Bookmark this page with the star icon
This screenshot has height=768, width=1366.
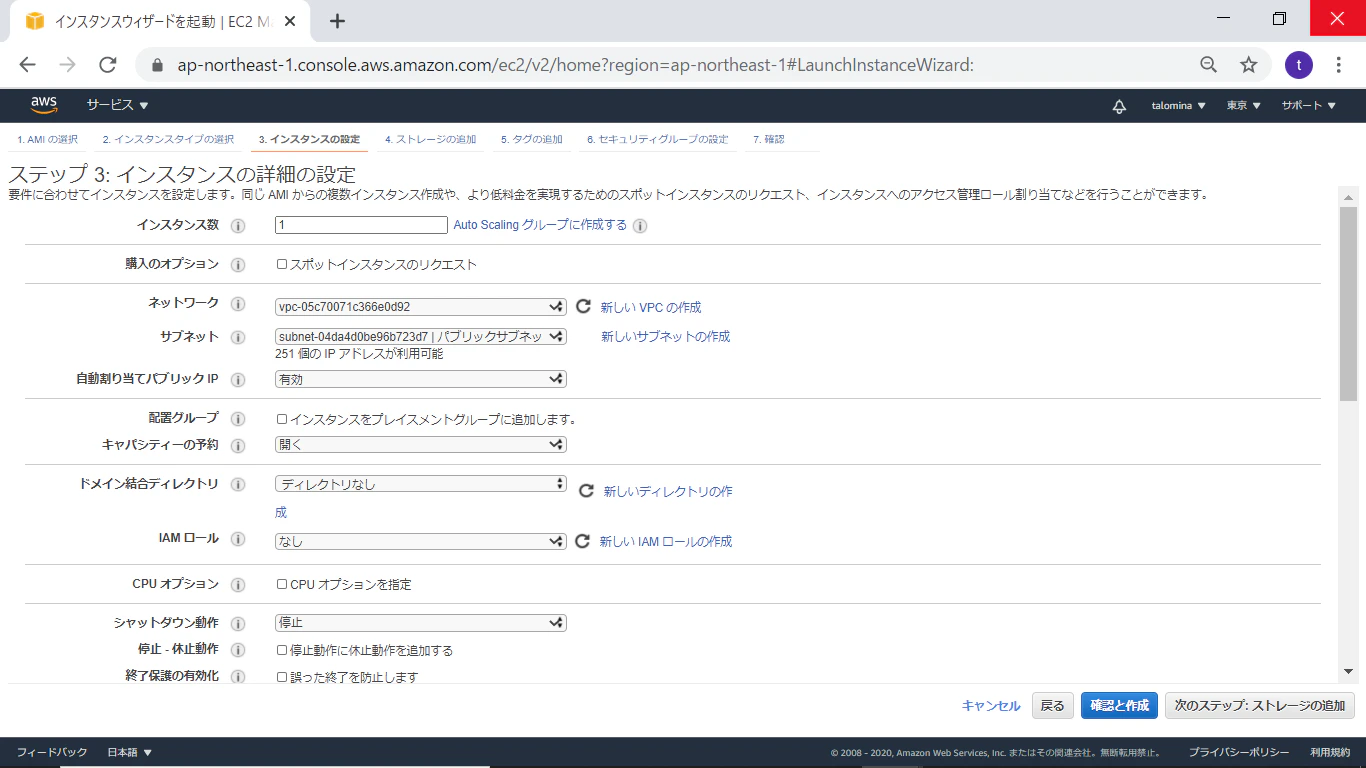tap(1248, 65)
